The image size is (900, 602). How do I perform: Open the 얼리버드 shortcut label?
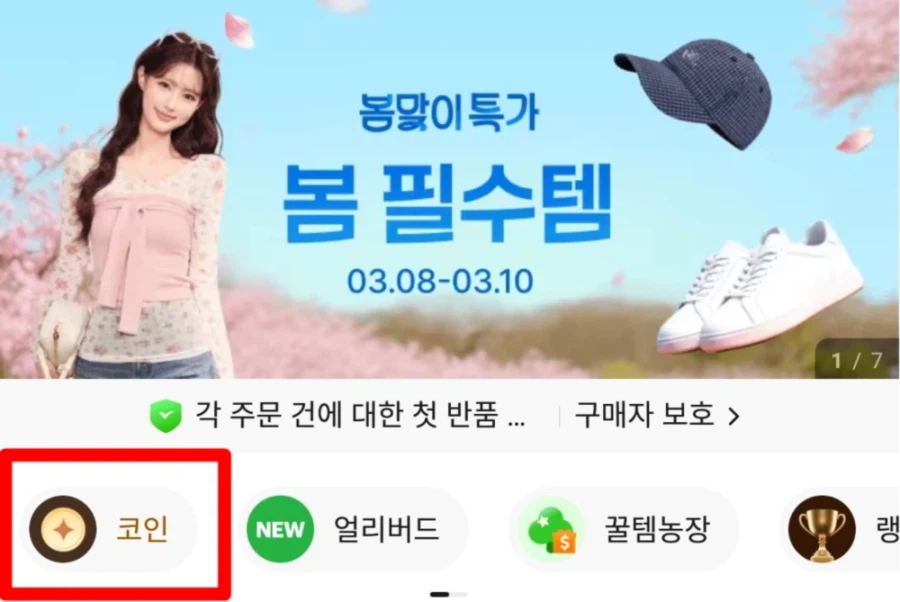click(x=386, y=529)
